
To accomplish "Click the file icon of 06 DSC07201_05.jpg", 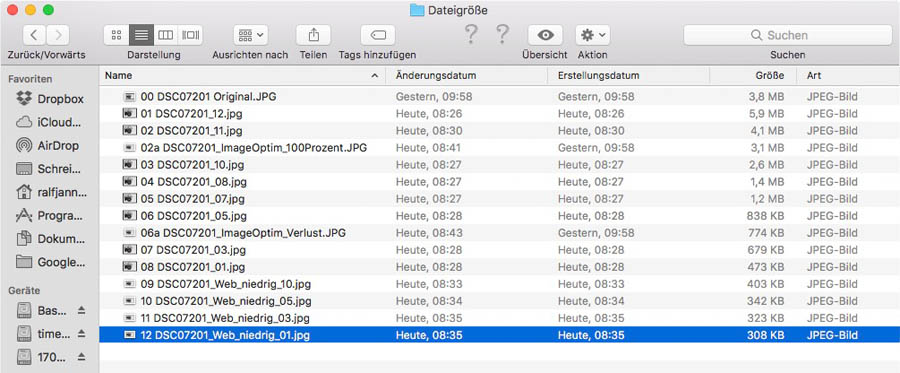I will click(x=130, y=216).
